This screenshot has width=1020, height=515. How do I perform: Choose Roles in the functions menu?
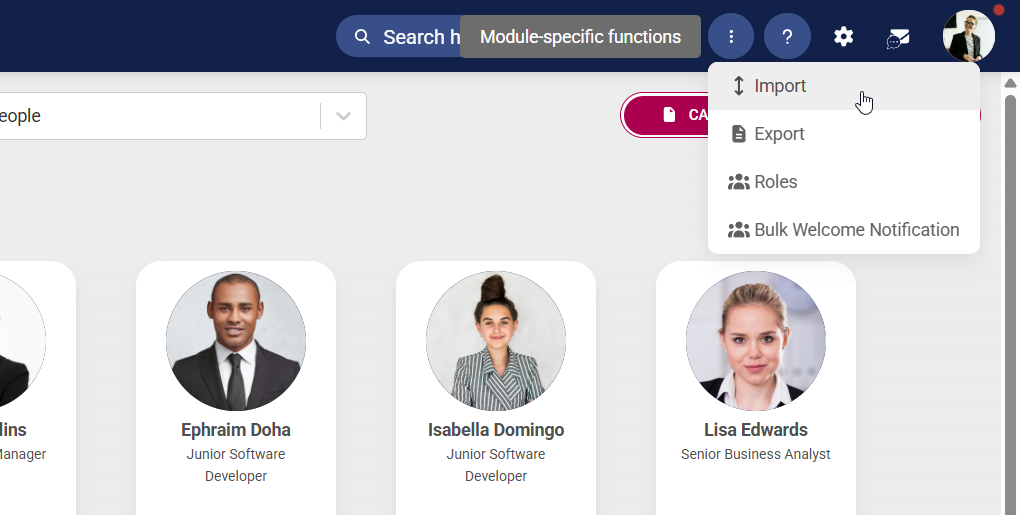click(844, 182)
